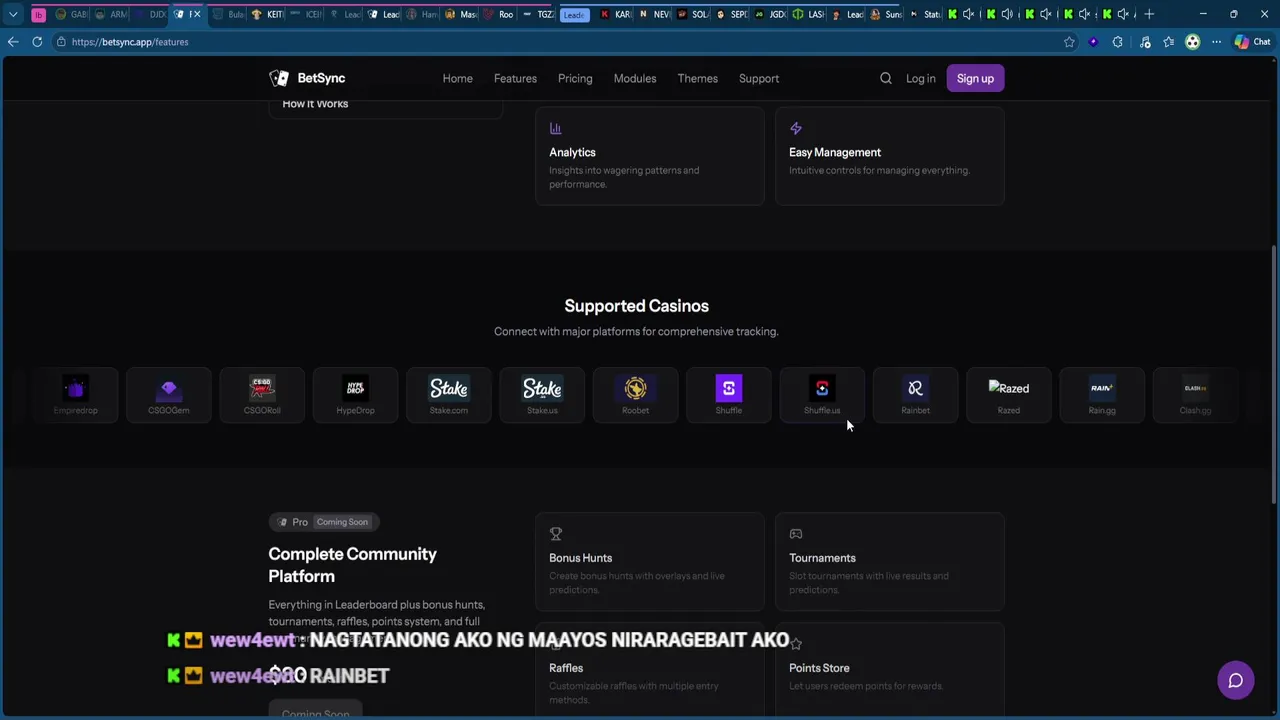This screenshot has height=720, width=1280.
Task: Switch to the SOL browser tab
Action: pyautogui.click(x=693, y=14)
